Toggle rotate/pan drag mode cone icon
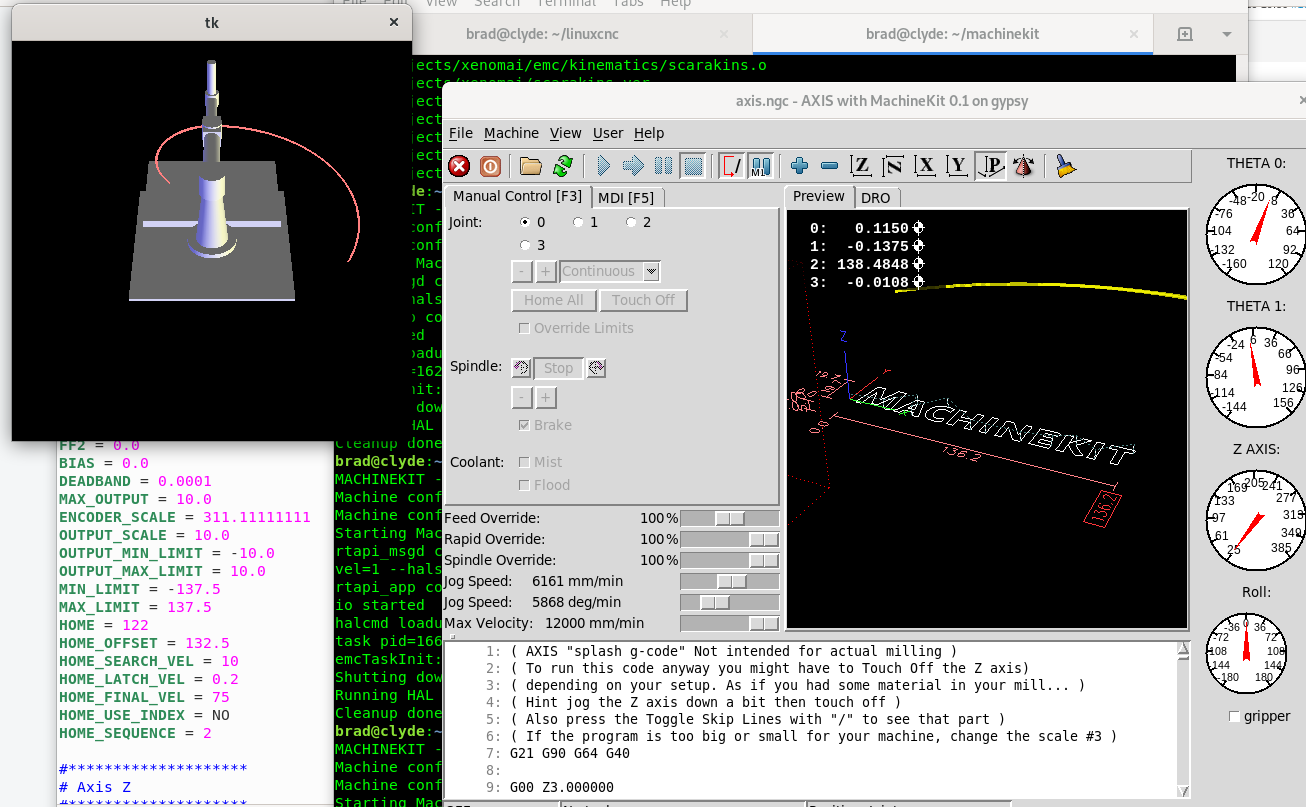1306x807 pixels. coord(1022,166)
